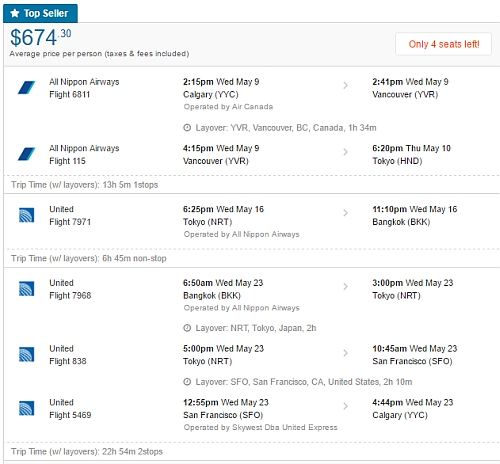Click the All Nippon Airways logo for Flight 6811
This screenshot has width=500, height=464.
coord(26,88)
